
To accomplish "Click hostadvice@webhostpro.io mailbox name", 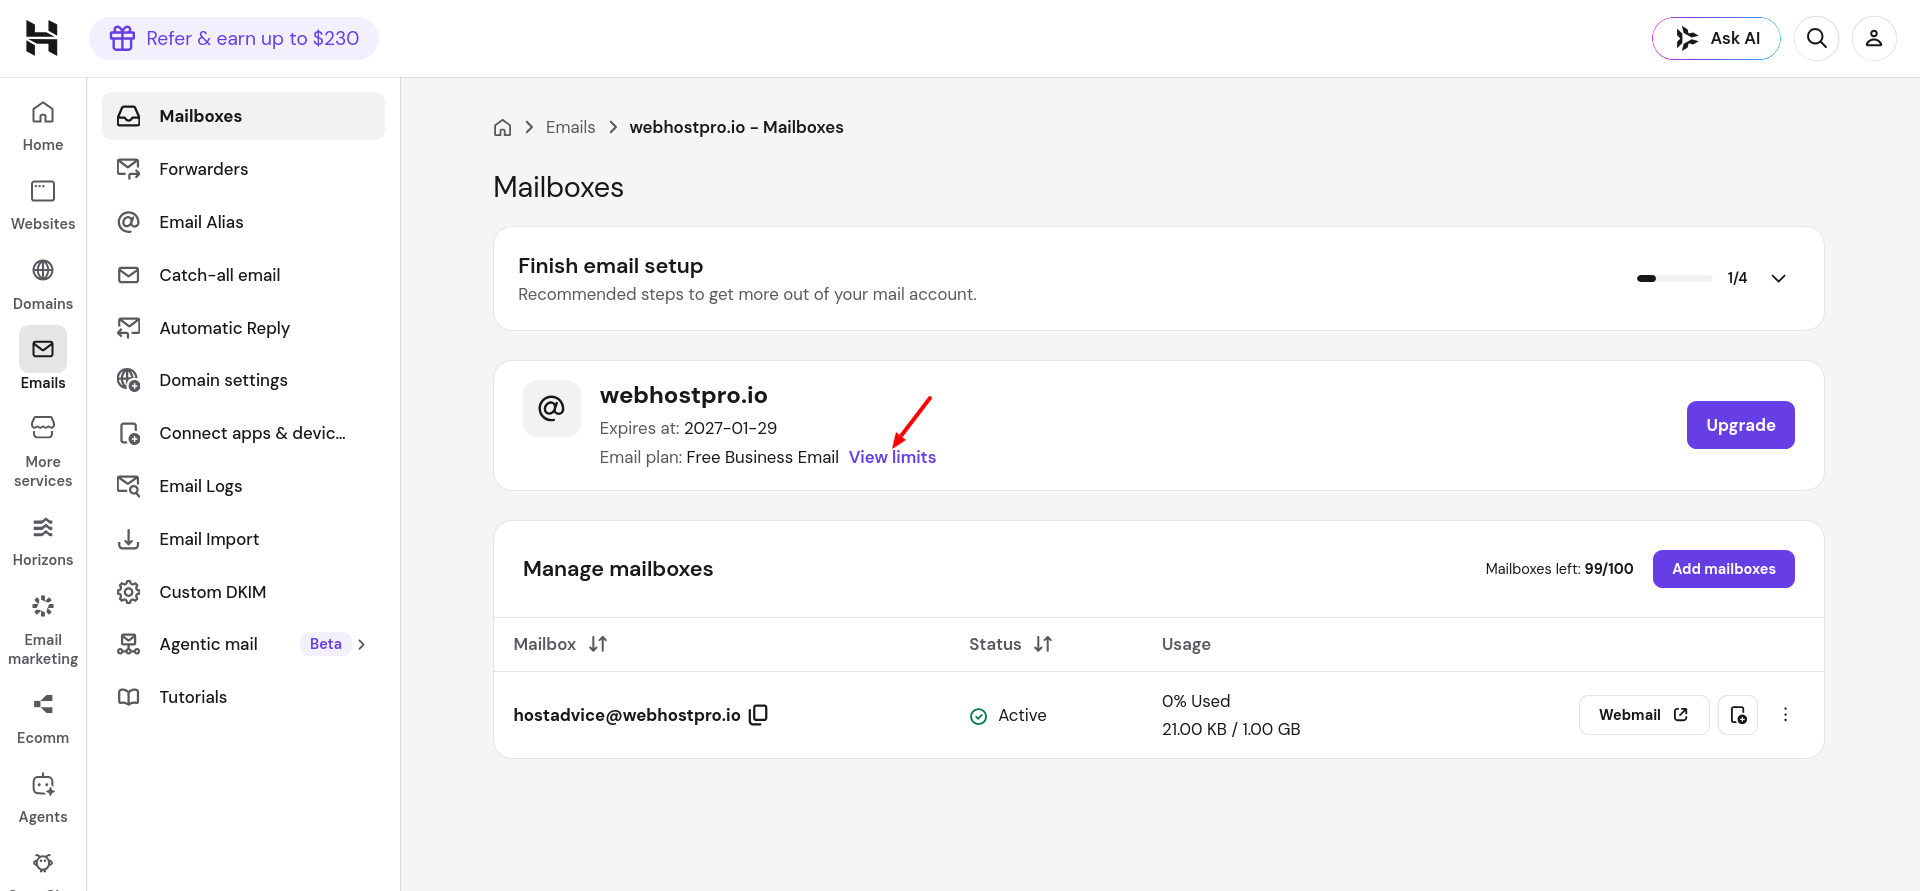I will [x=627, y=715].
